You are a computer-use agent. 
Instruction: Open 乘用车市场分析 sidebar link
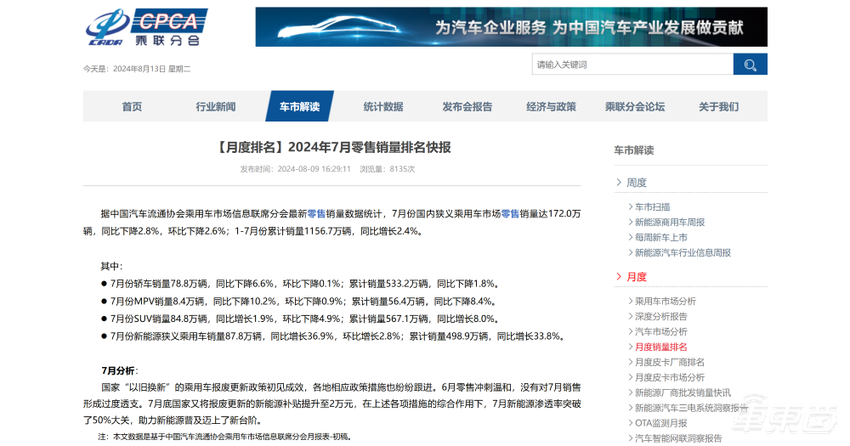point(665,301)
